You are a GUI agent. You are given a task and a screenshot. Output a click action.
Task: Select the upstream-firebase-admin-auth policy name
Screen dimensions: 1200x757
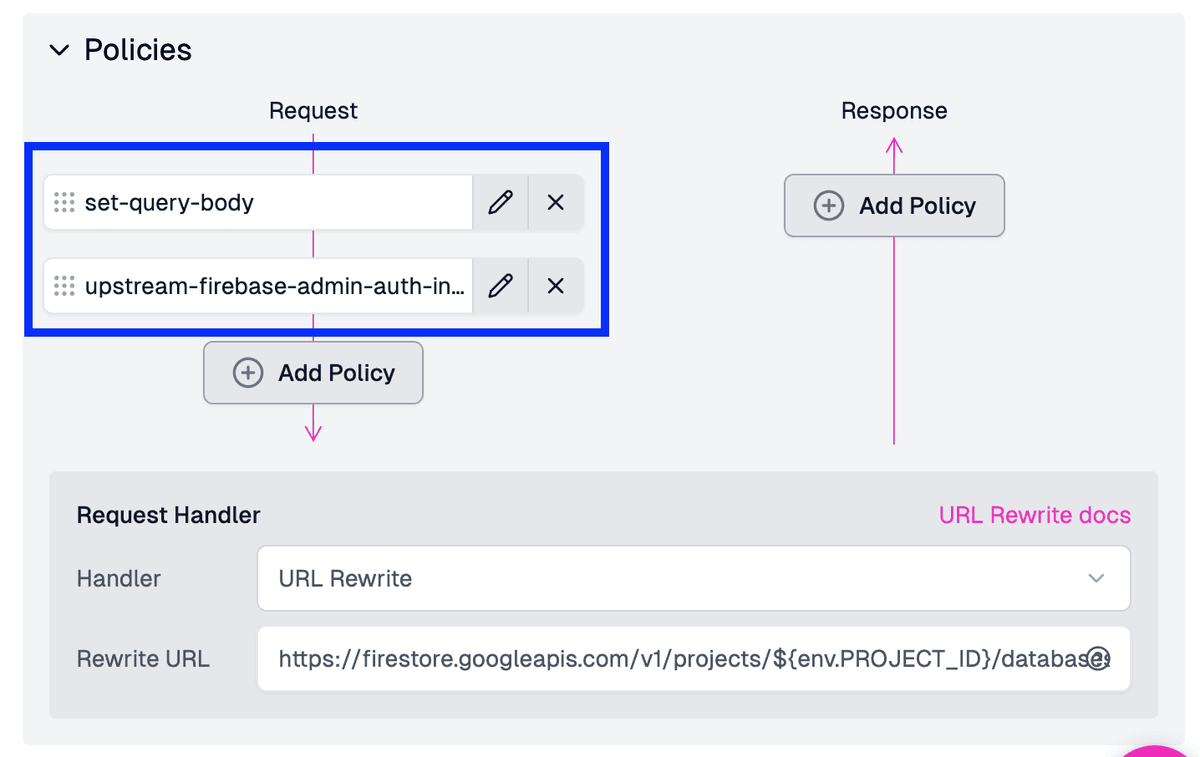tap(274, 287)
